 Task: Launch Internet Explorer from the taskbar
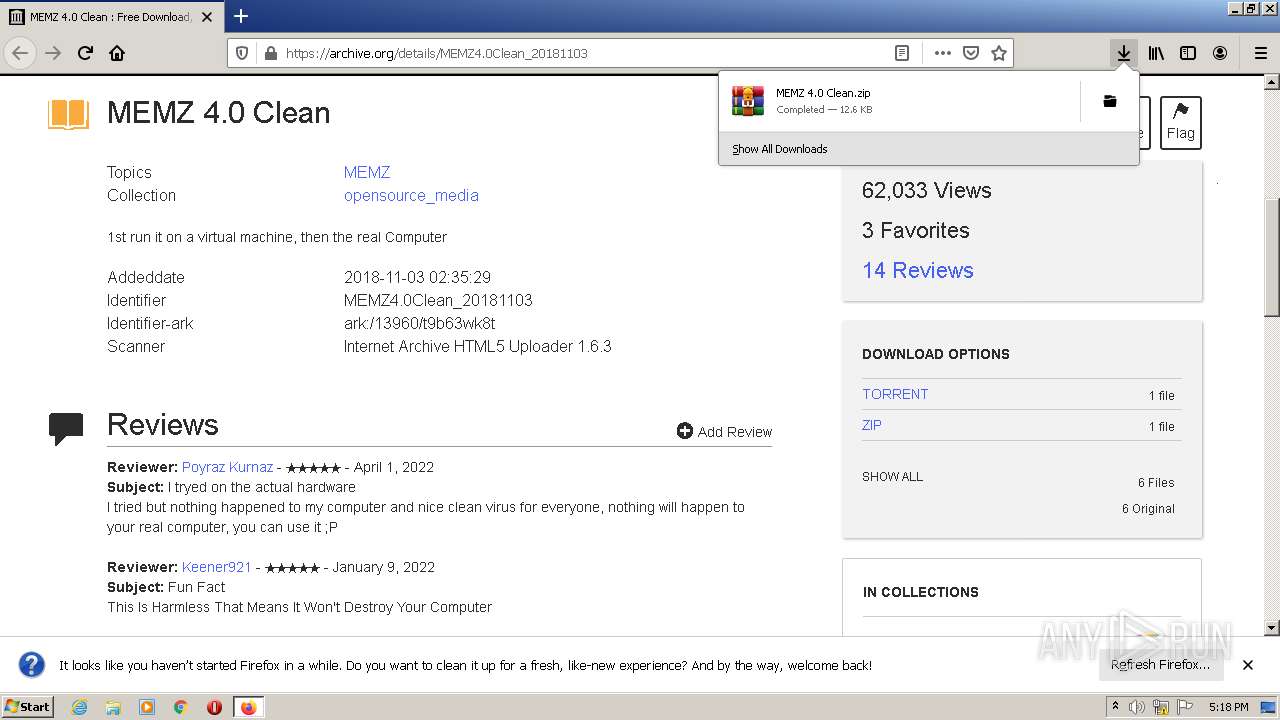pos(80,707)
